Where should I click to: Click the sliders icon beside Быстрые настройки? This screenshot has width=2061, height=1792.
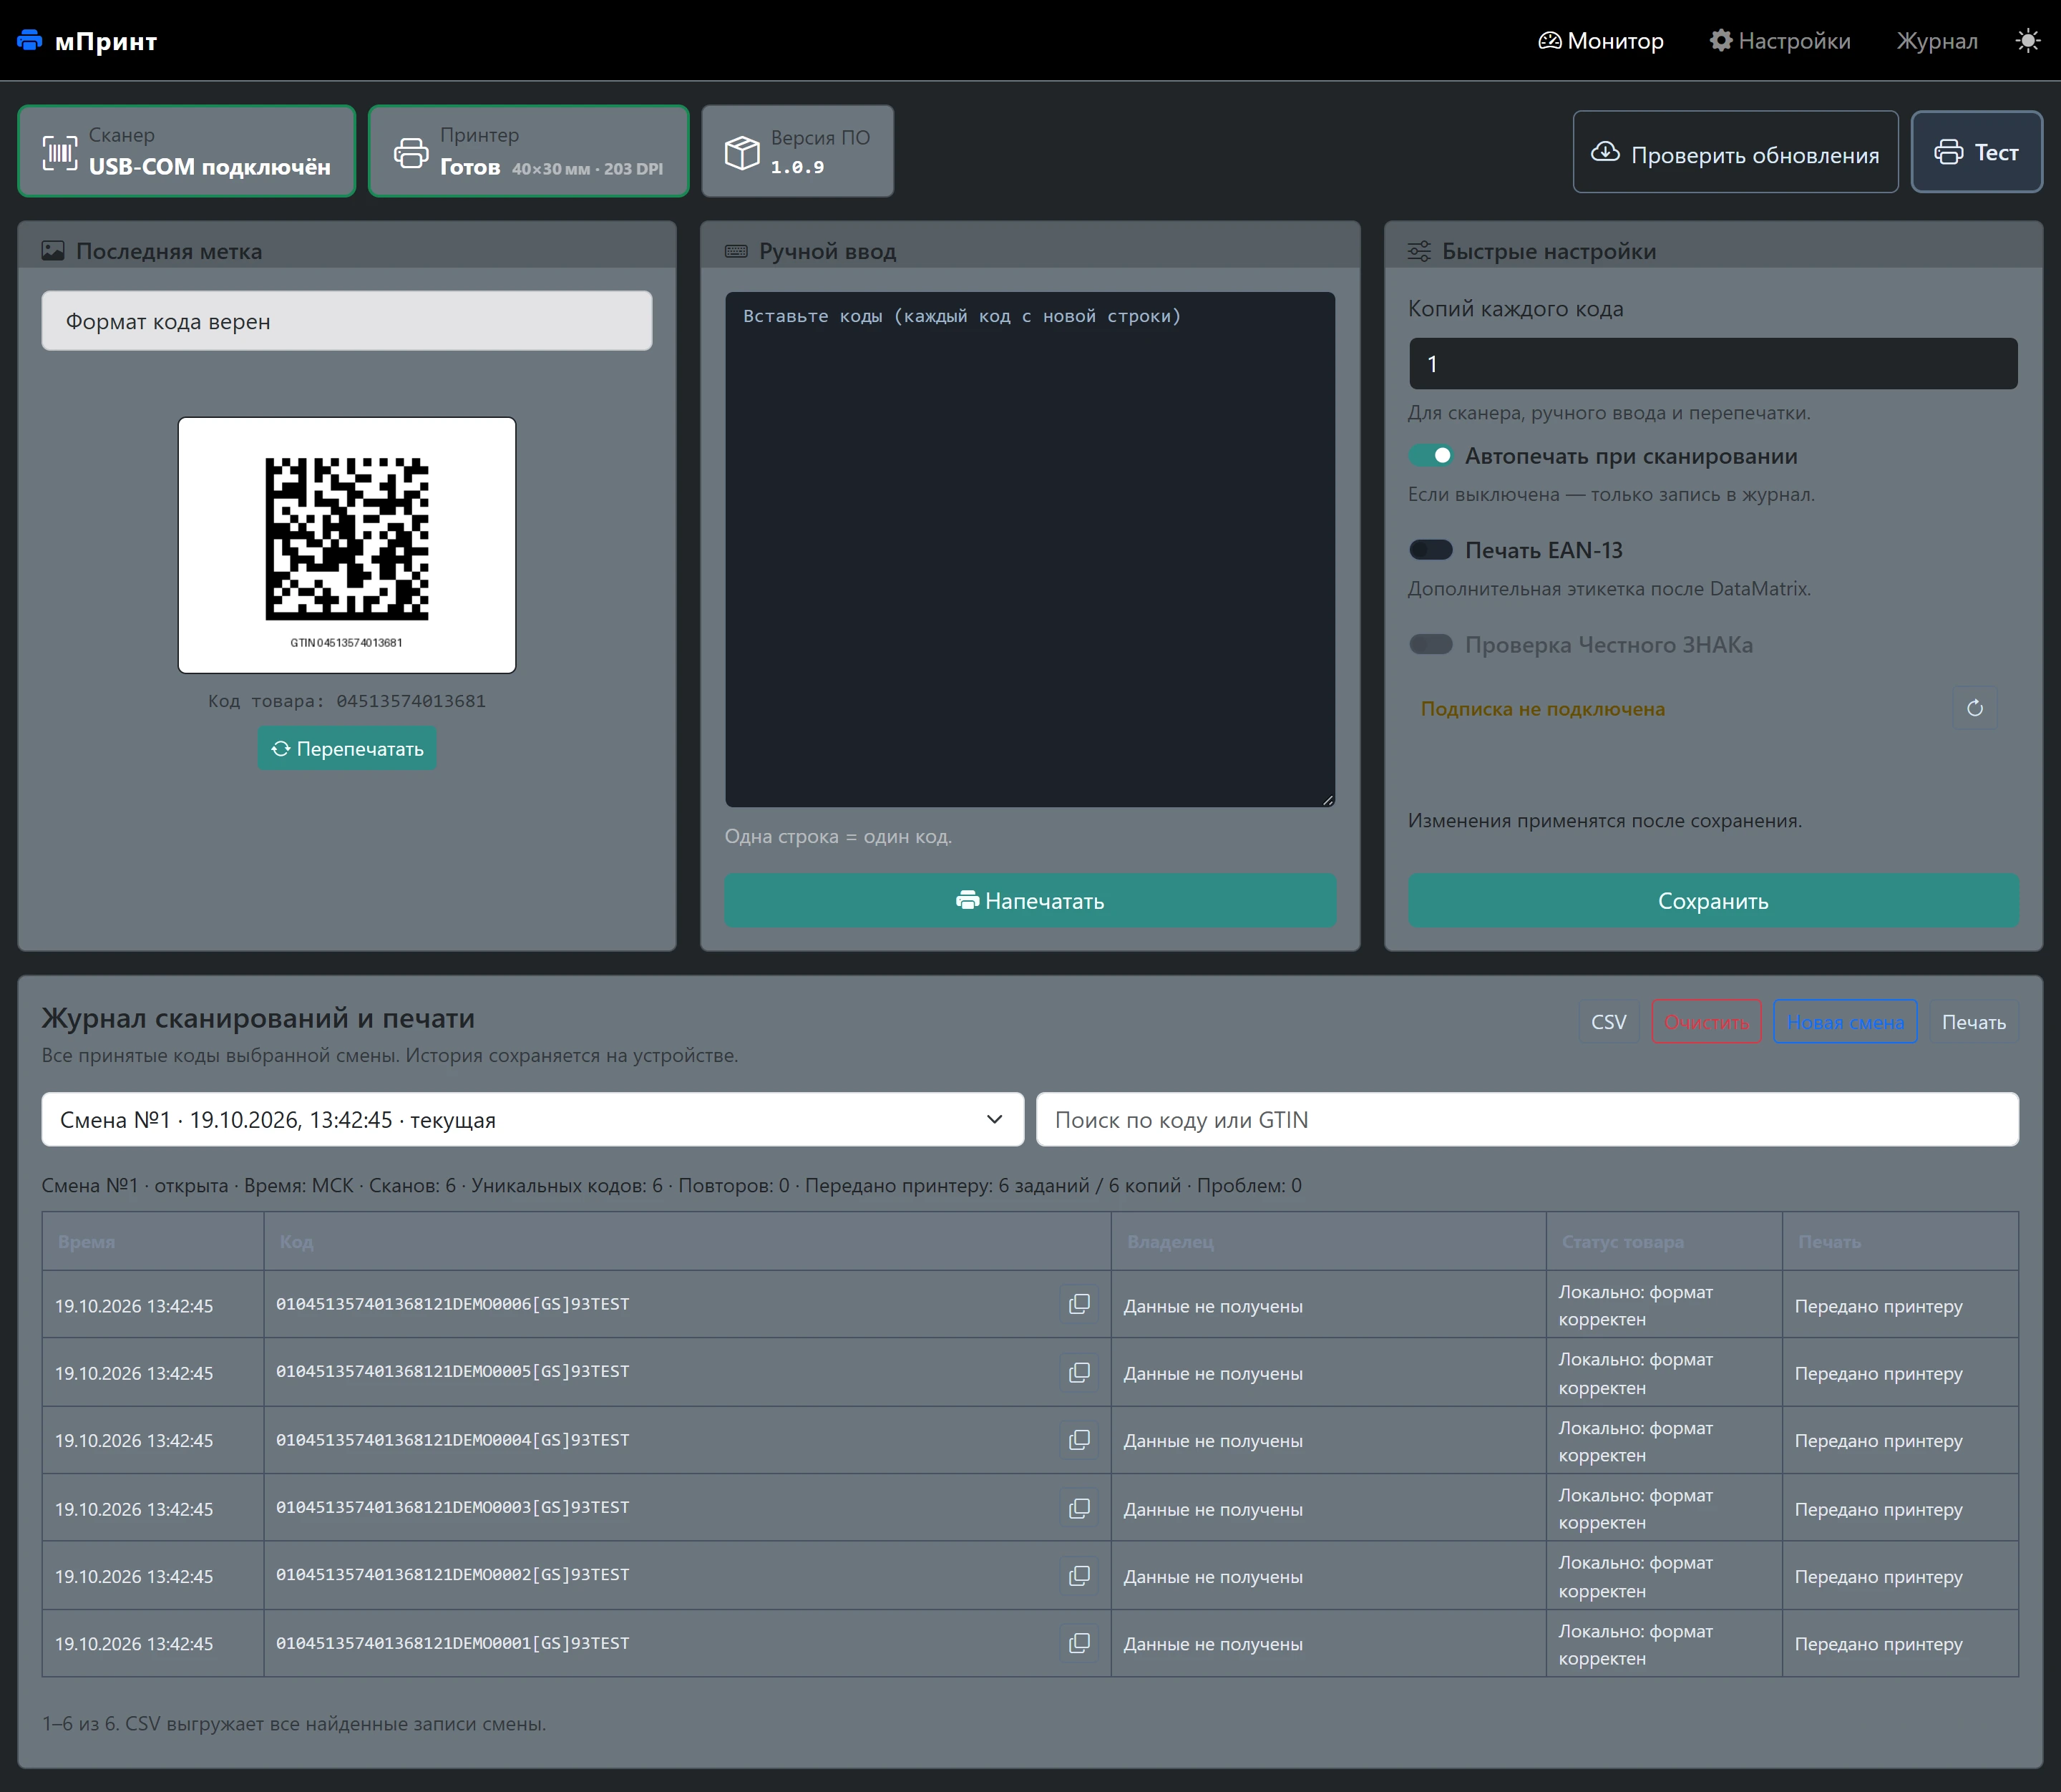[1419, 251]
